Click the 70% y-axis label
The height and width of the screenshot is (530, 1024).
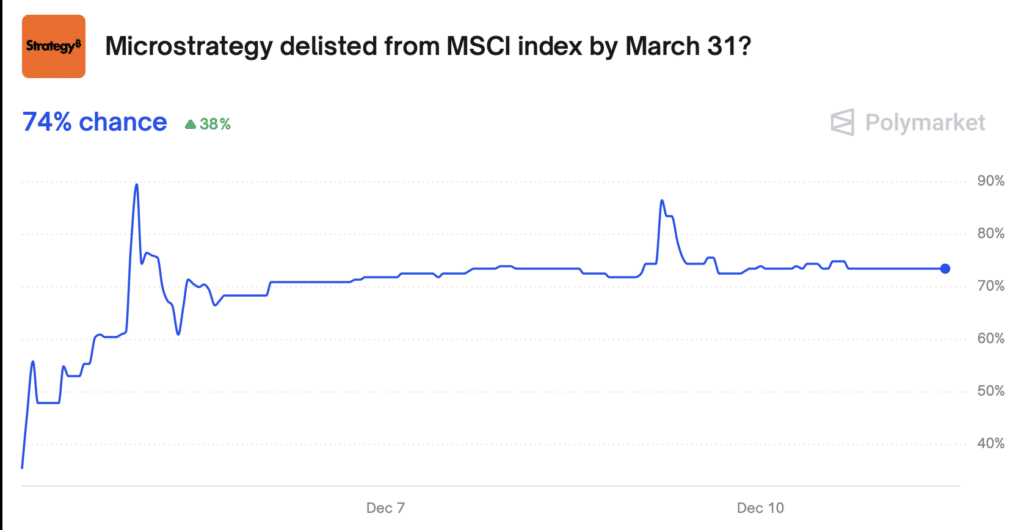pos(991,286)
